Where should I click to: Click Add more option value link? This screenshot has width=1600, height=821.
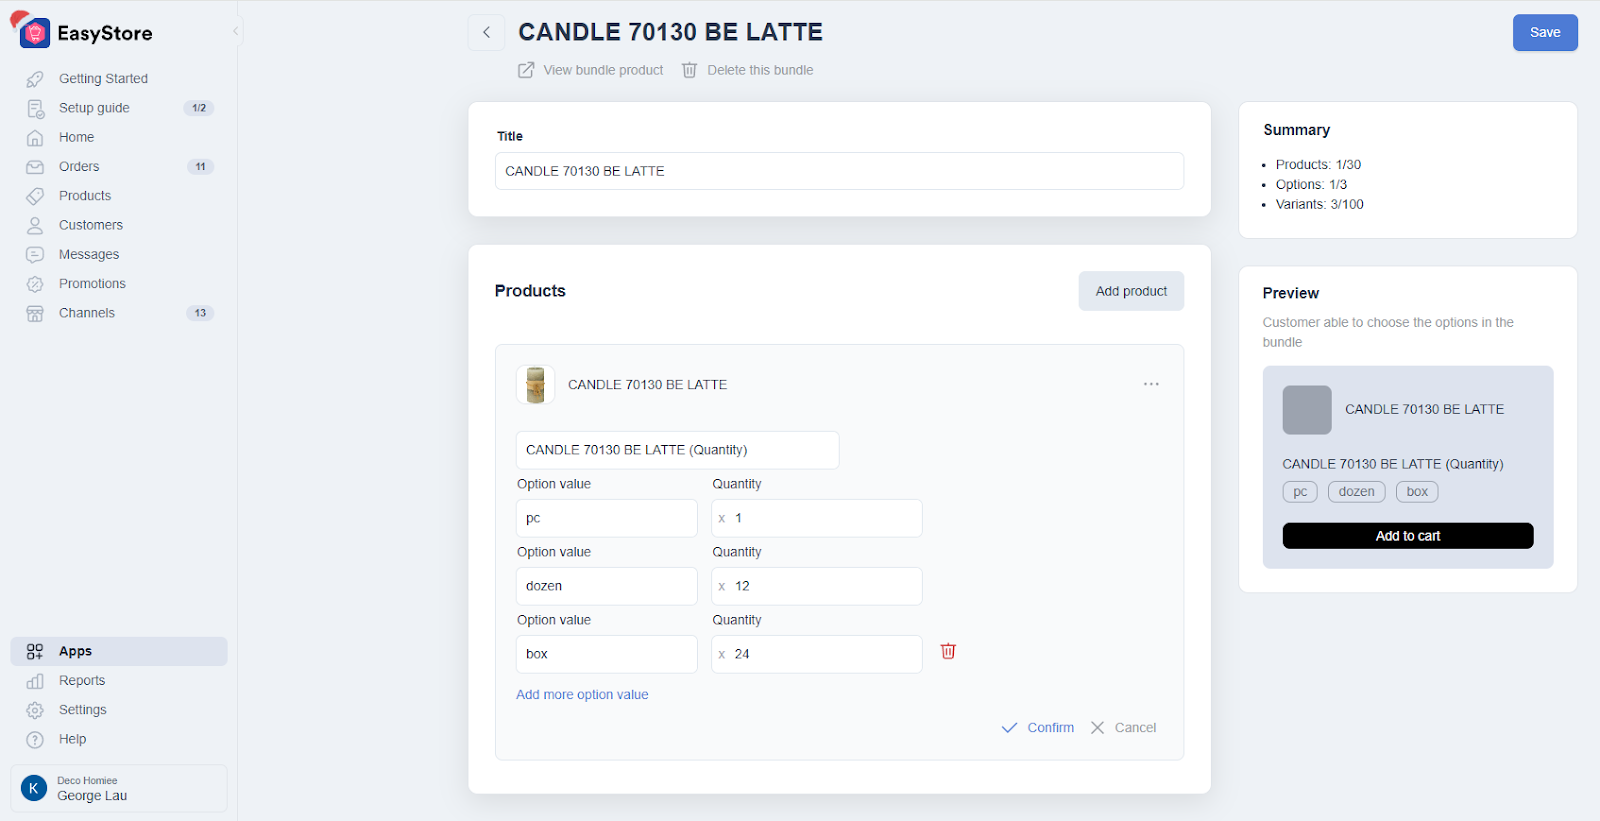582,695
